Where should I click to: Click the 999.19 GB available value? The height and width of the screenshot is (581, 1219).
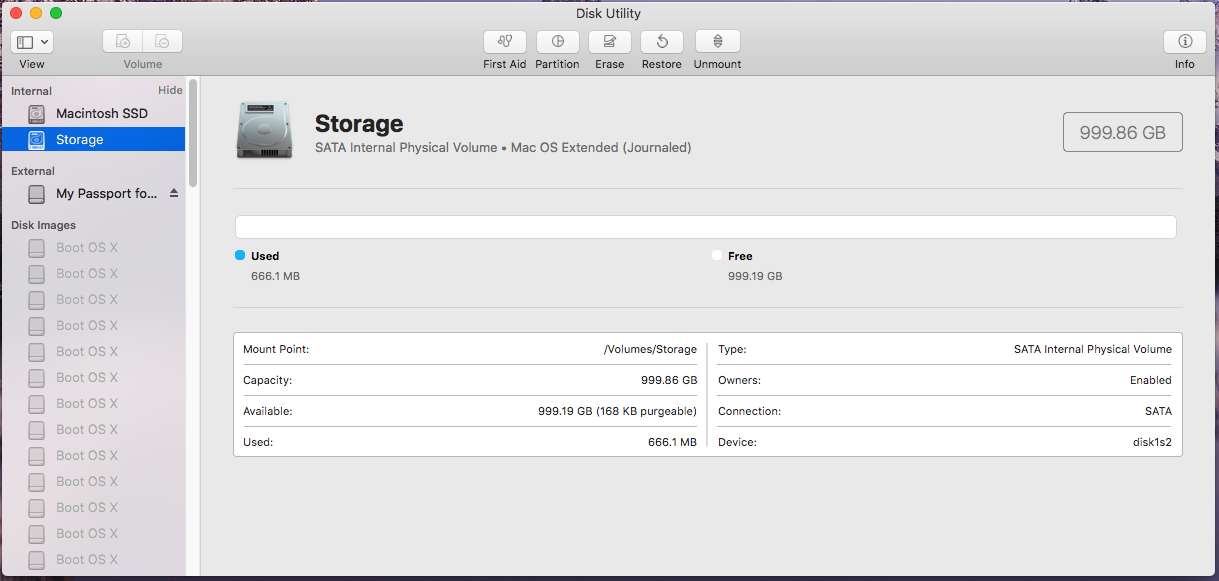(x=617, y=411)
